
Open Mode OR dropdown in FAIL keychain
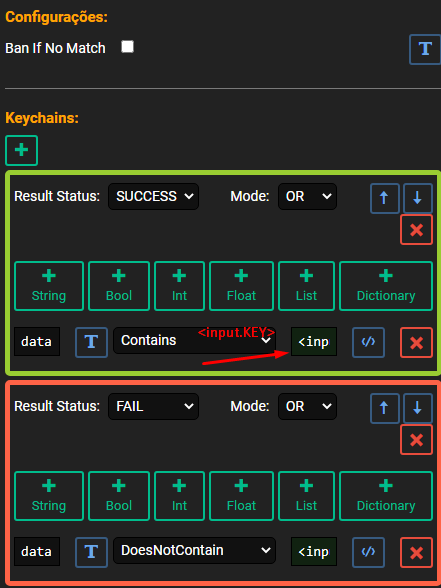pos(307,406)
